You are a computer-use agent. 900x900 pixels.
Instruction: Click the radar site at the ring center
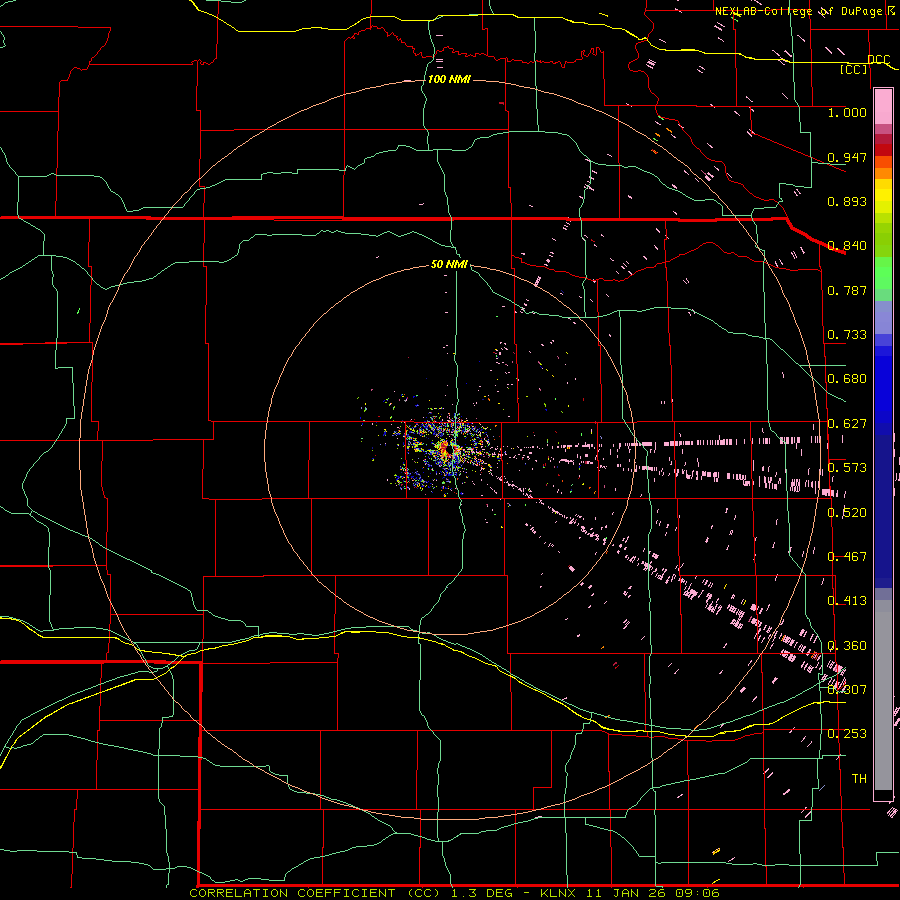(x=451, y=450)
